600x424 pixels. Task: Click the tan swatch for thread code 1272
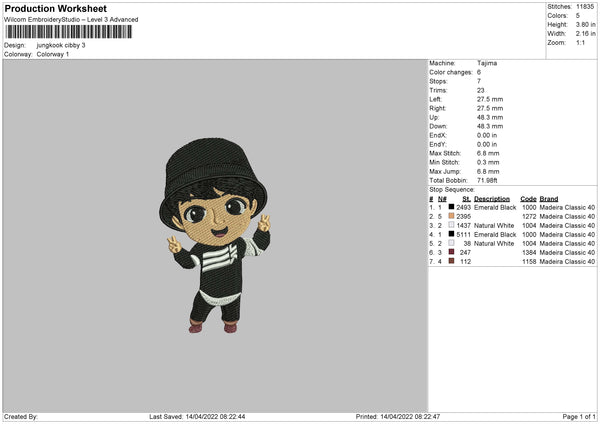pyautogui.click(x=451, y=216)
